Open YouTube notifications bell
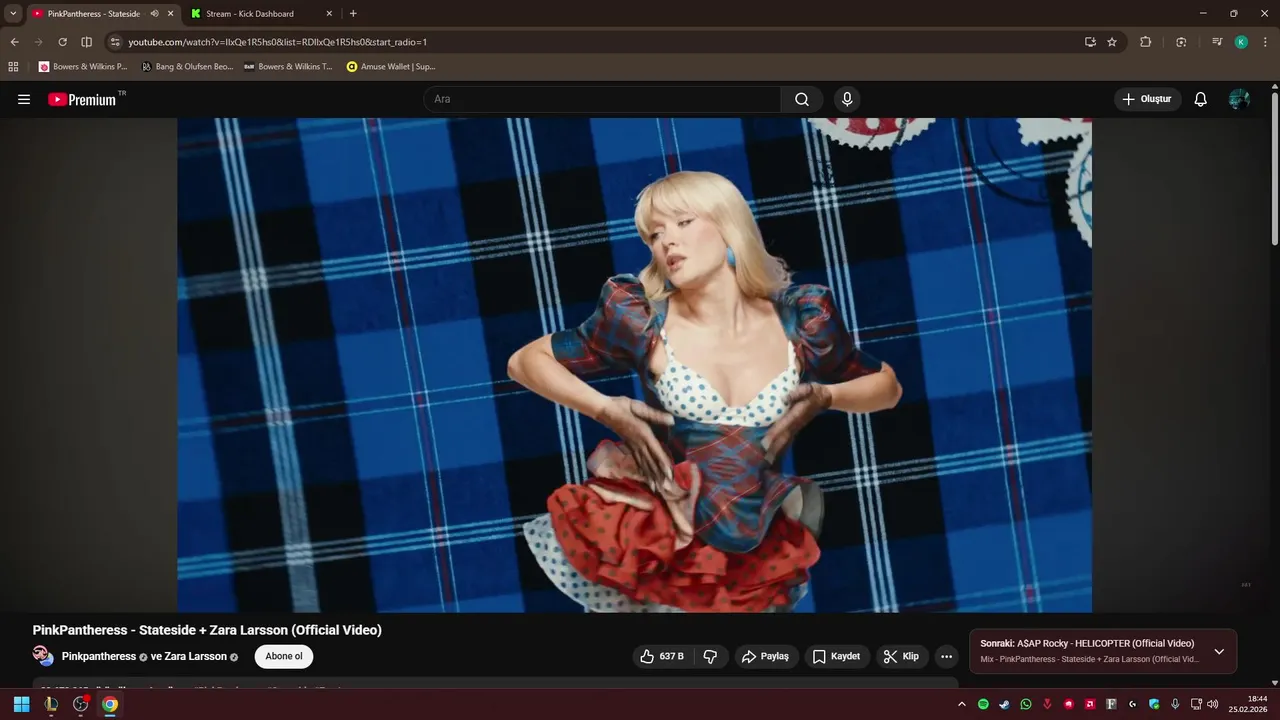 (x=1201, y=99)
